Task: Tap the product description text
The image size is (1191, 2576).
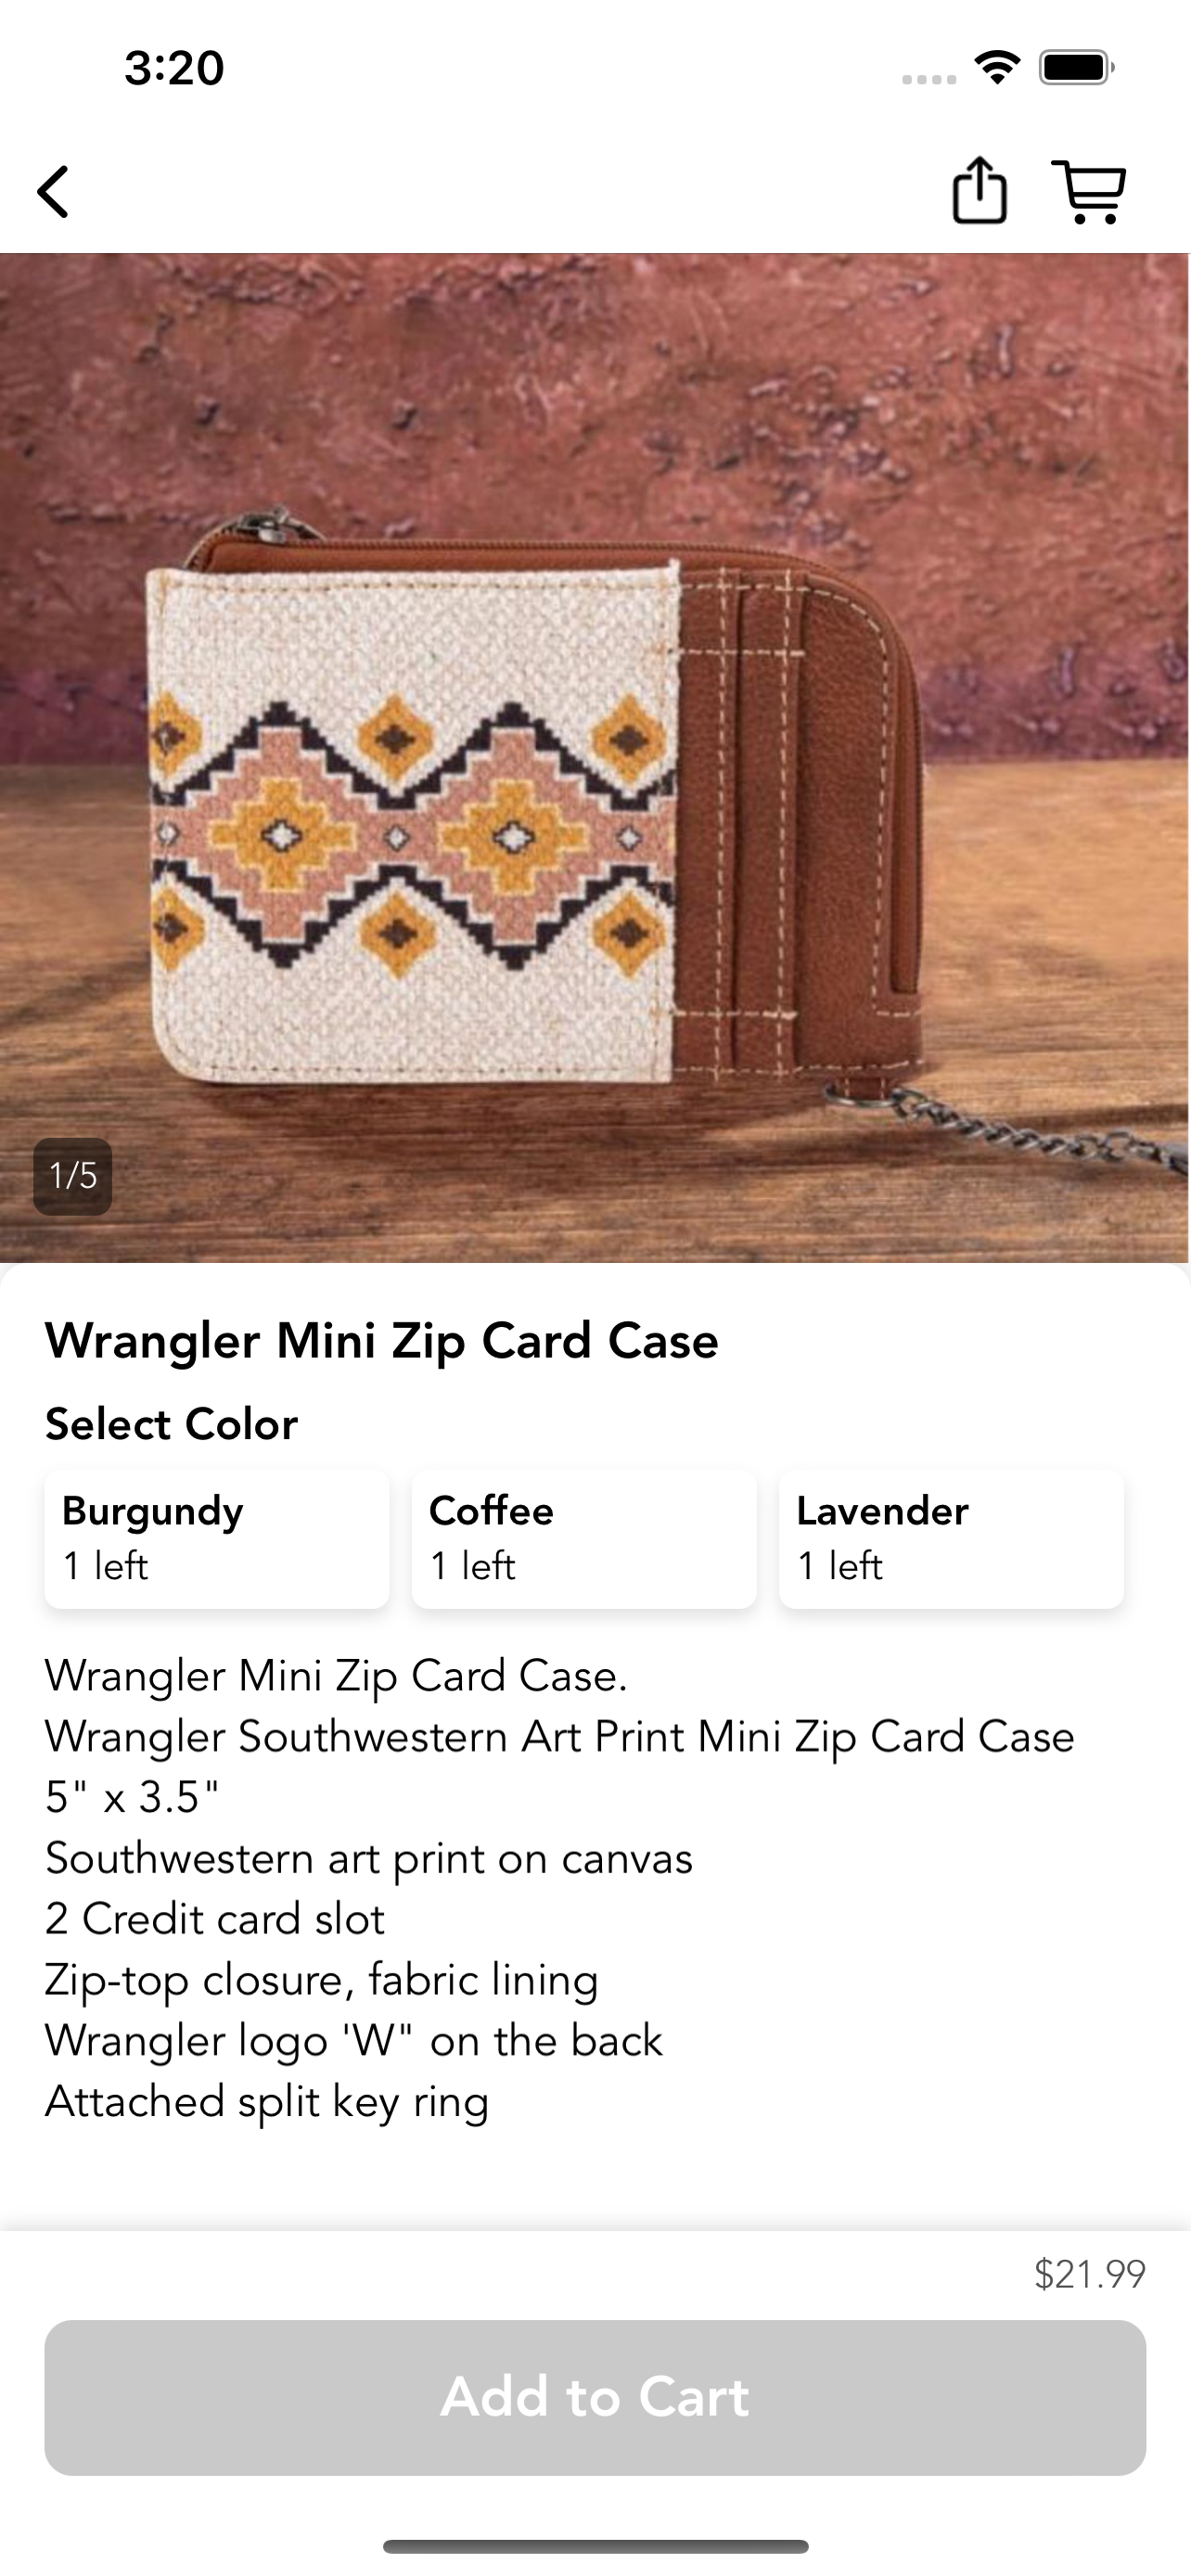Action: (x=560, y=1889)
